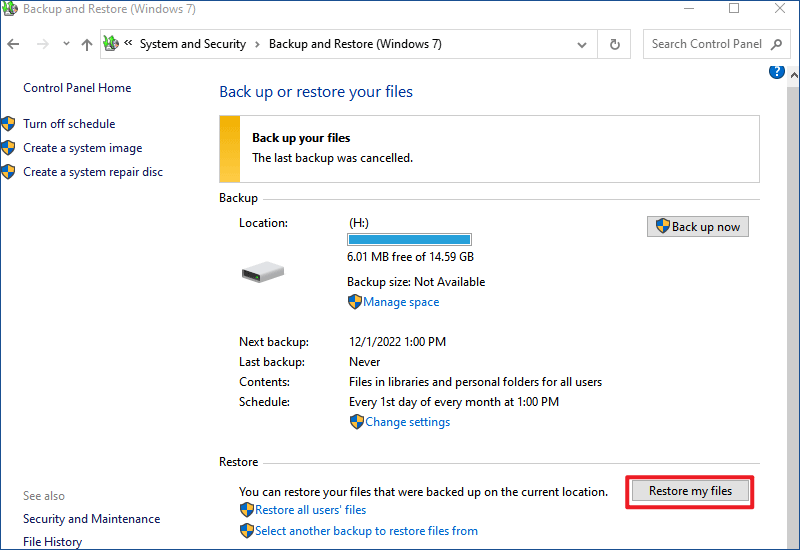800x550 pixels.
Task: Open the recent locations dropdown arrow
Action: coord(66,44)
